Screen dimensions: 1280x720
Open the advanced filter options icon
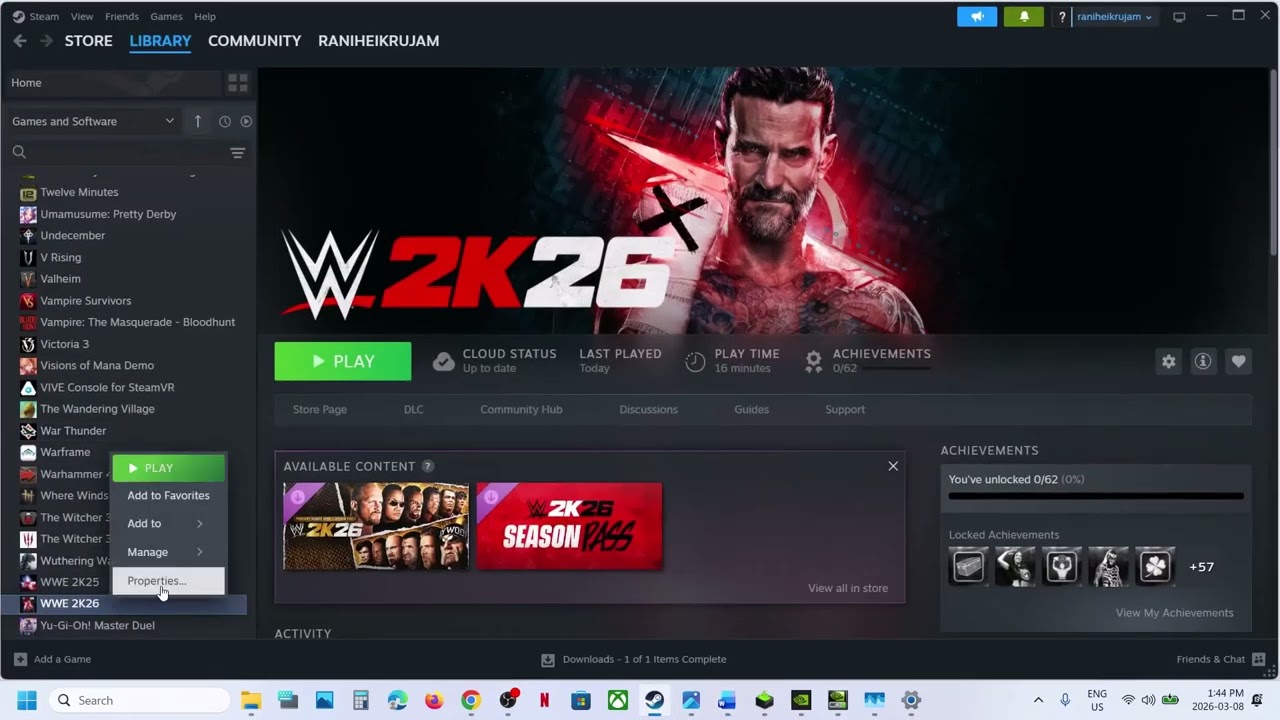click(x=237, y=152)
